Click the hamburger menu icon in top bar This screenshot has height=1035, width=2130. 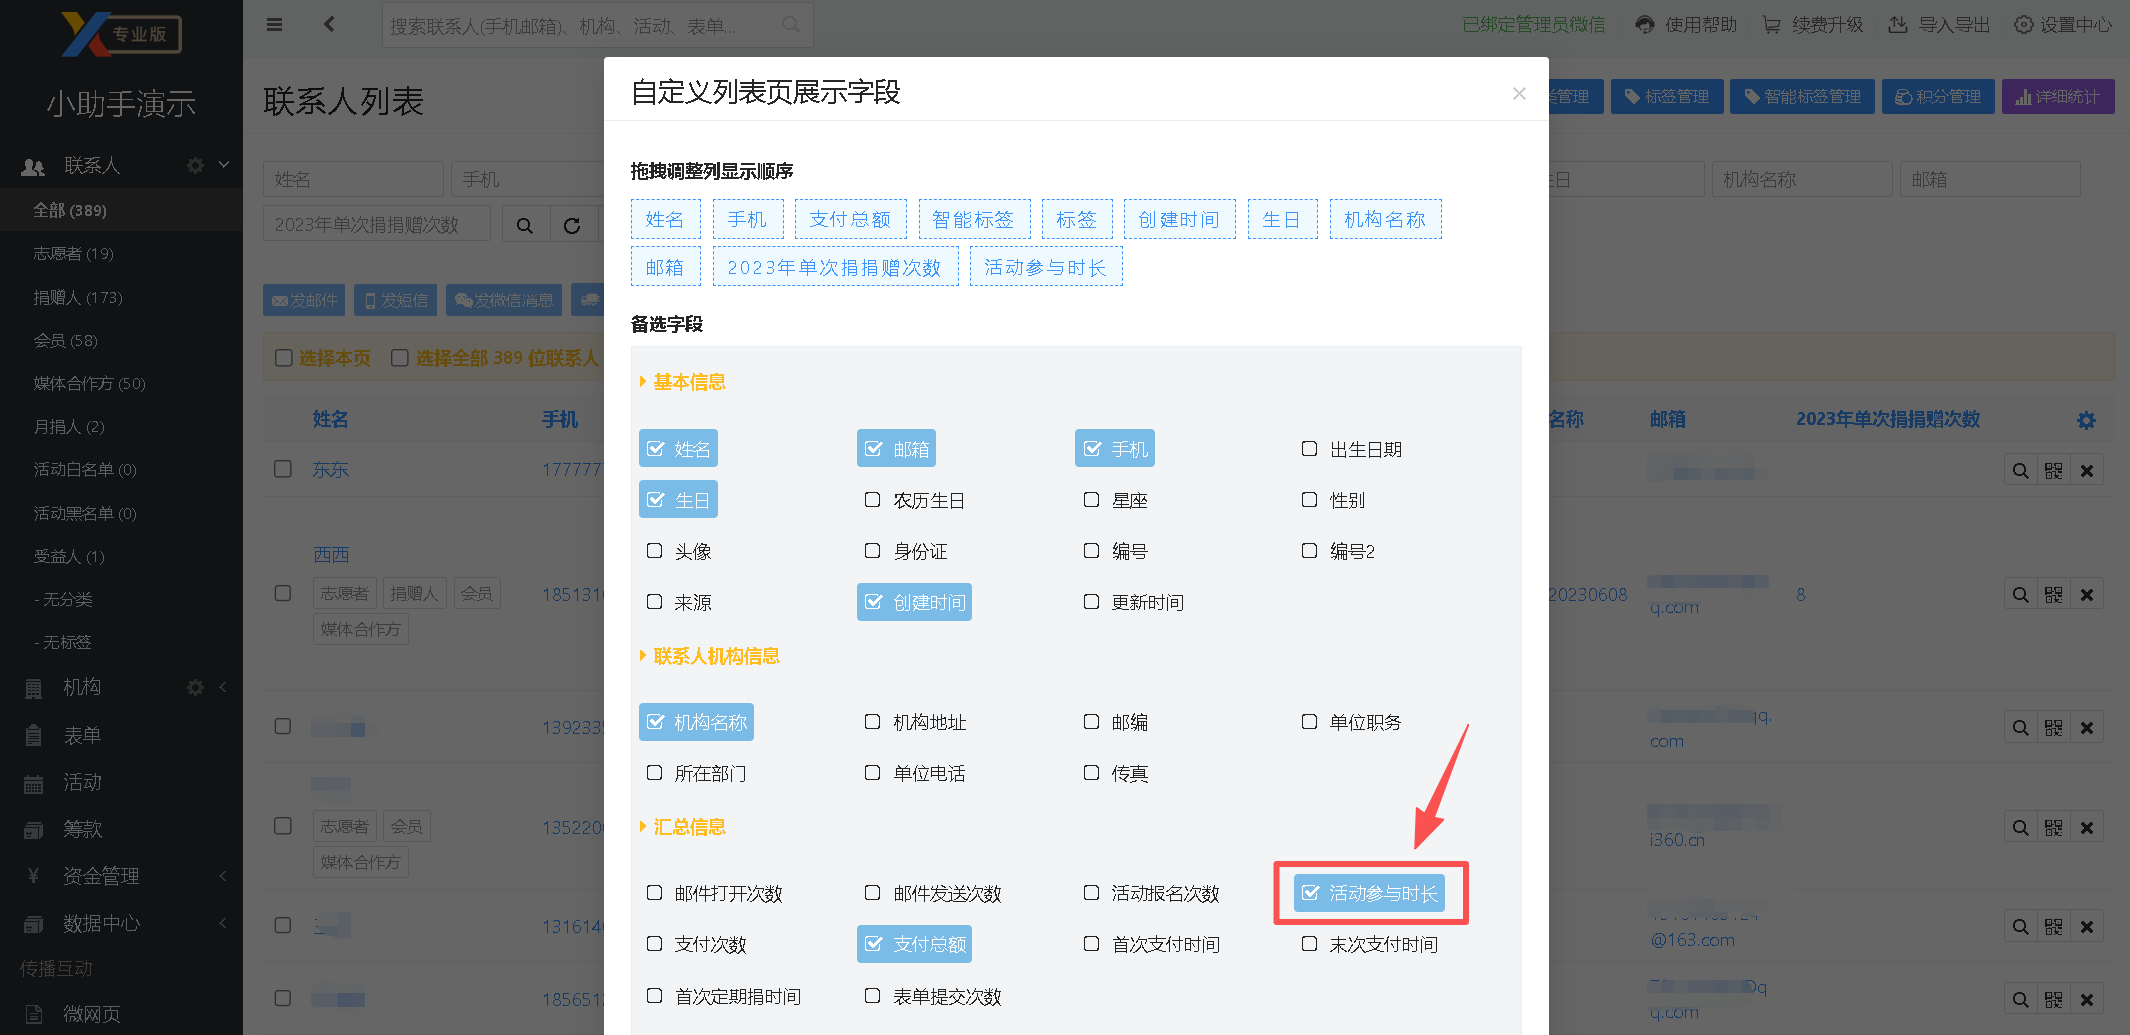[274, 25]
